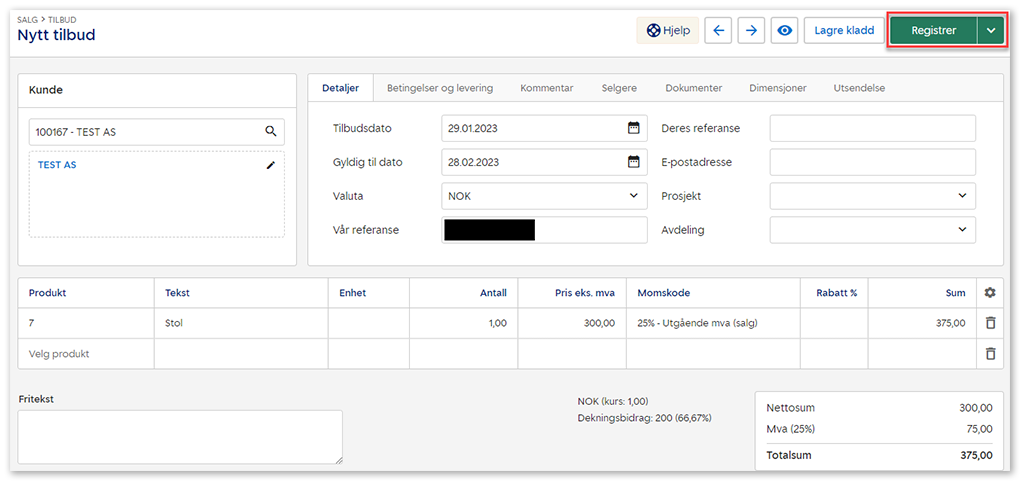Toggle preview with the eye button
Screen dimensions: 1020x481
click(x=785, y=31)
